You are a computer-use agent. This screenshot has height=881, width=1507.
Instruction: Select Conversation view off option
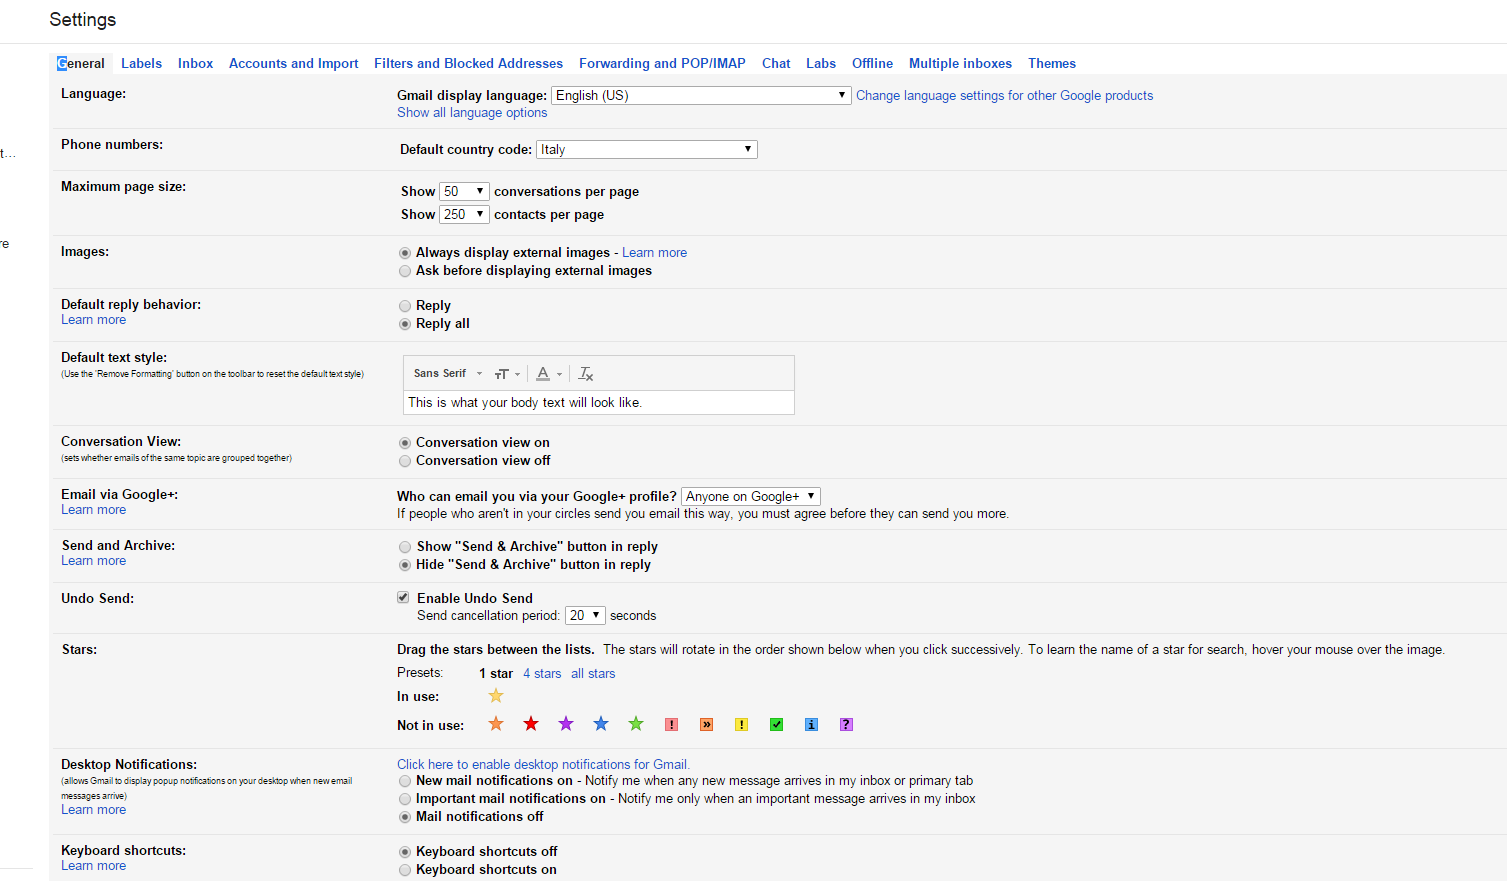point(405,461)
